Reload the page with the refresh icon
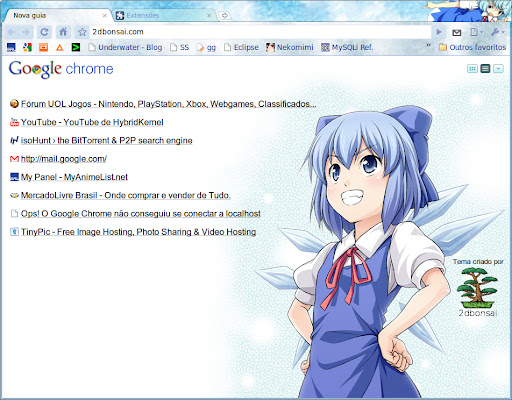Screen dimensions: 512x400 (x=44, y=32)
